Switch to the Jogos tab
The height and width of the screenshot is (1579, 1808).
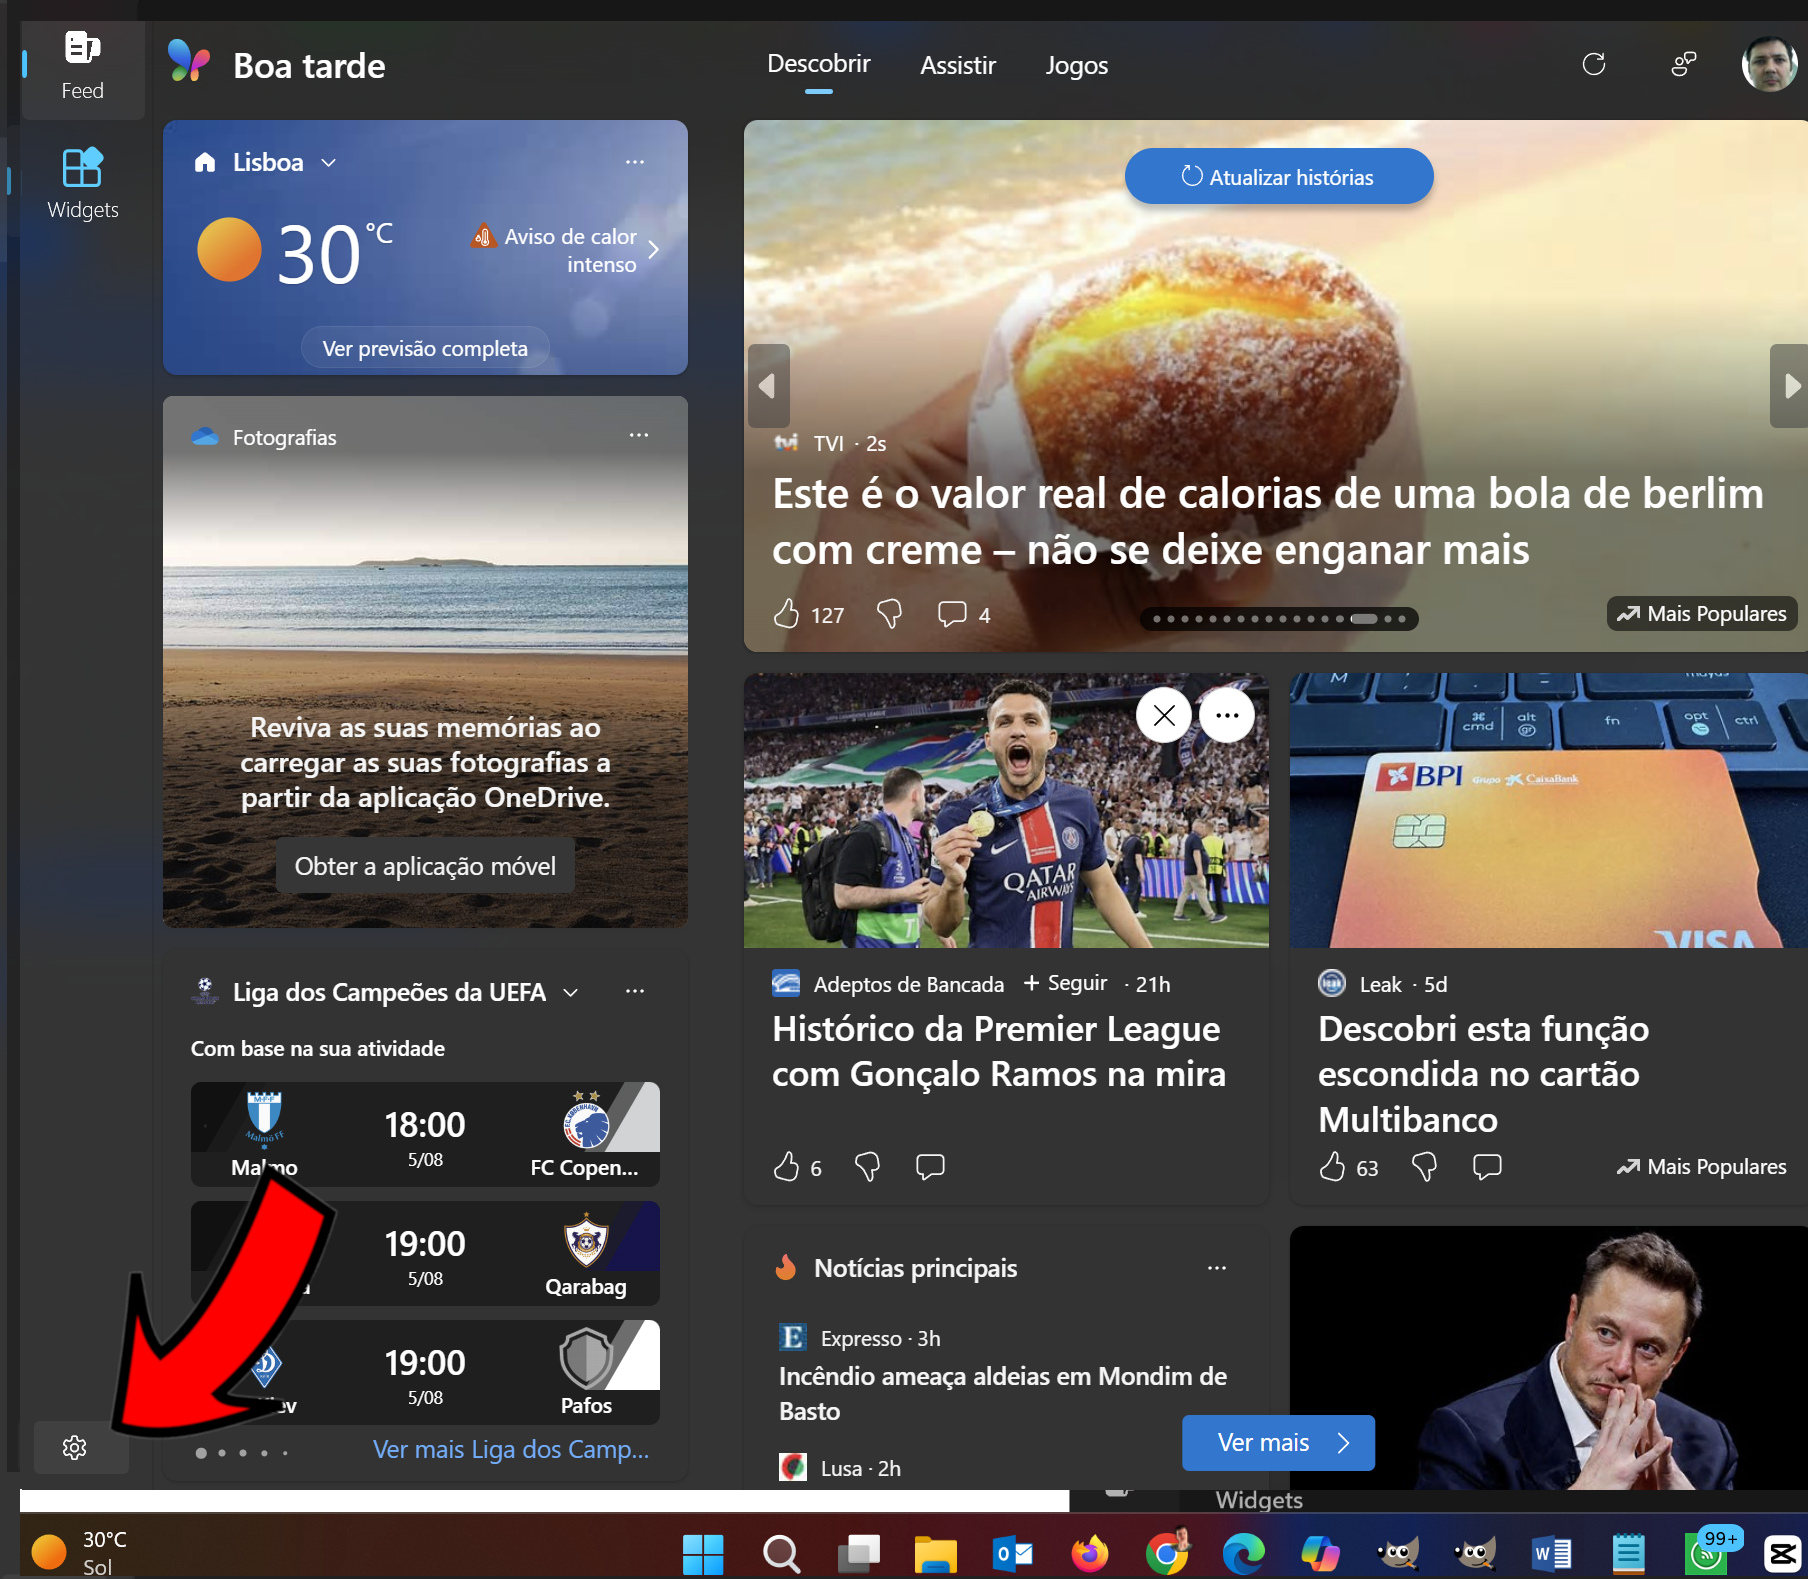[x=1076, y=66]
